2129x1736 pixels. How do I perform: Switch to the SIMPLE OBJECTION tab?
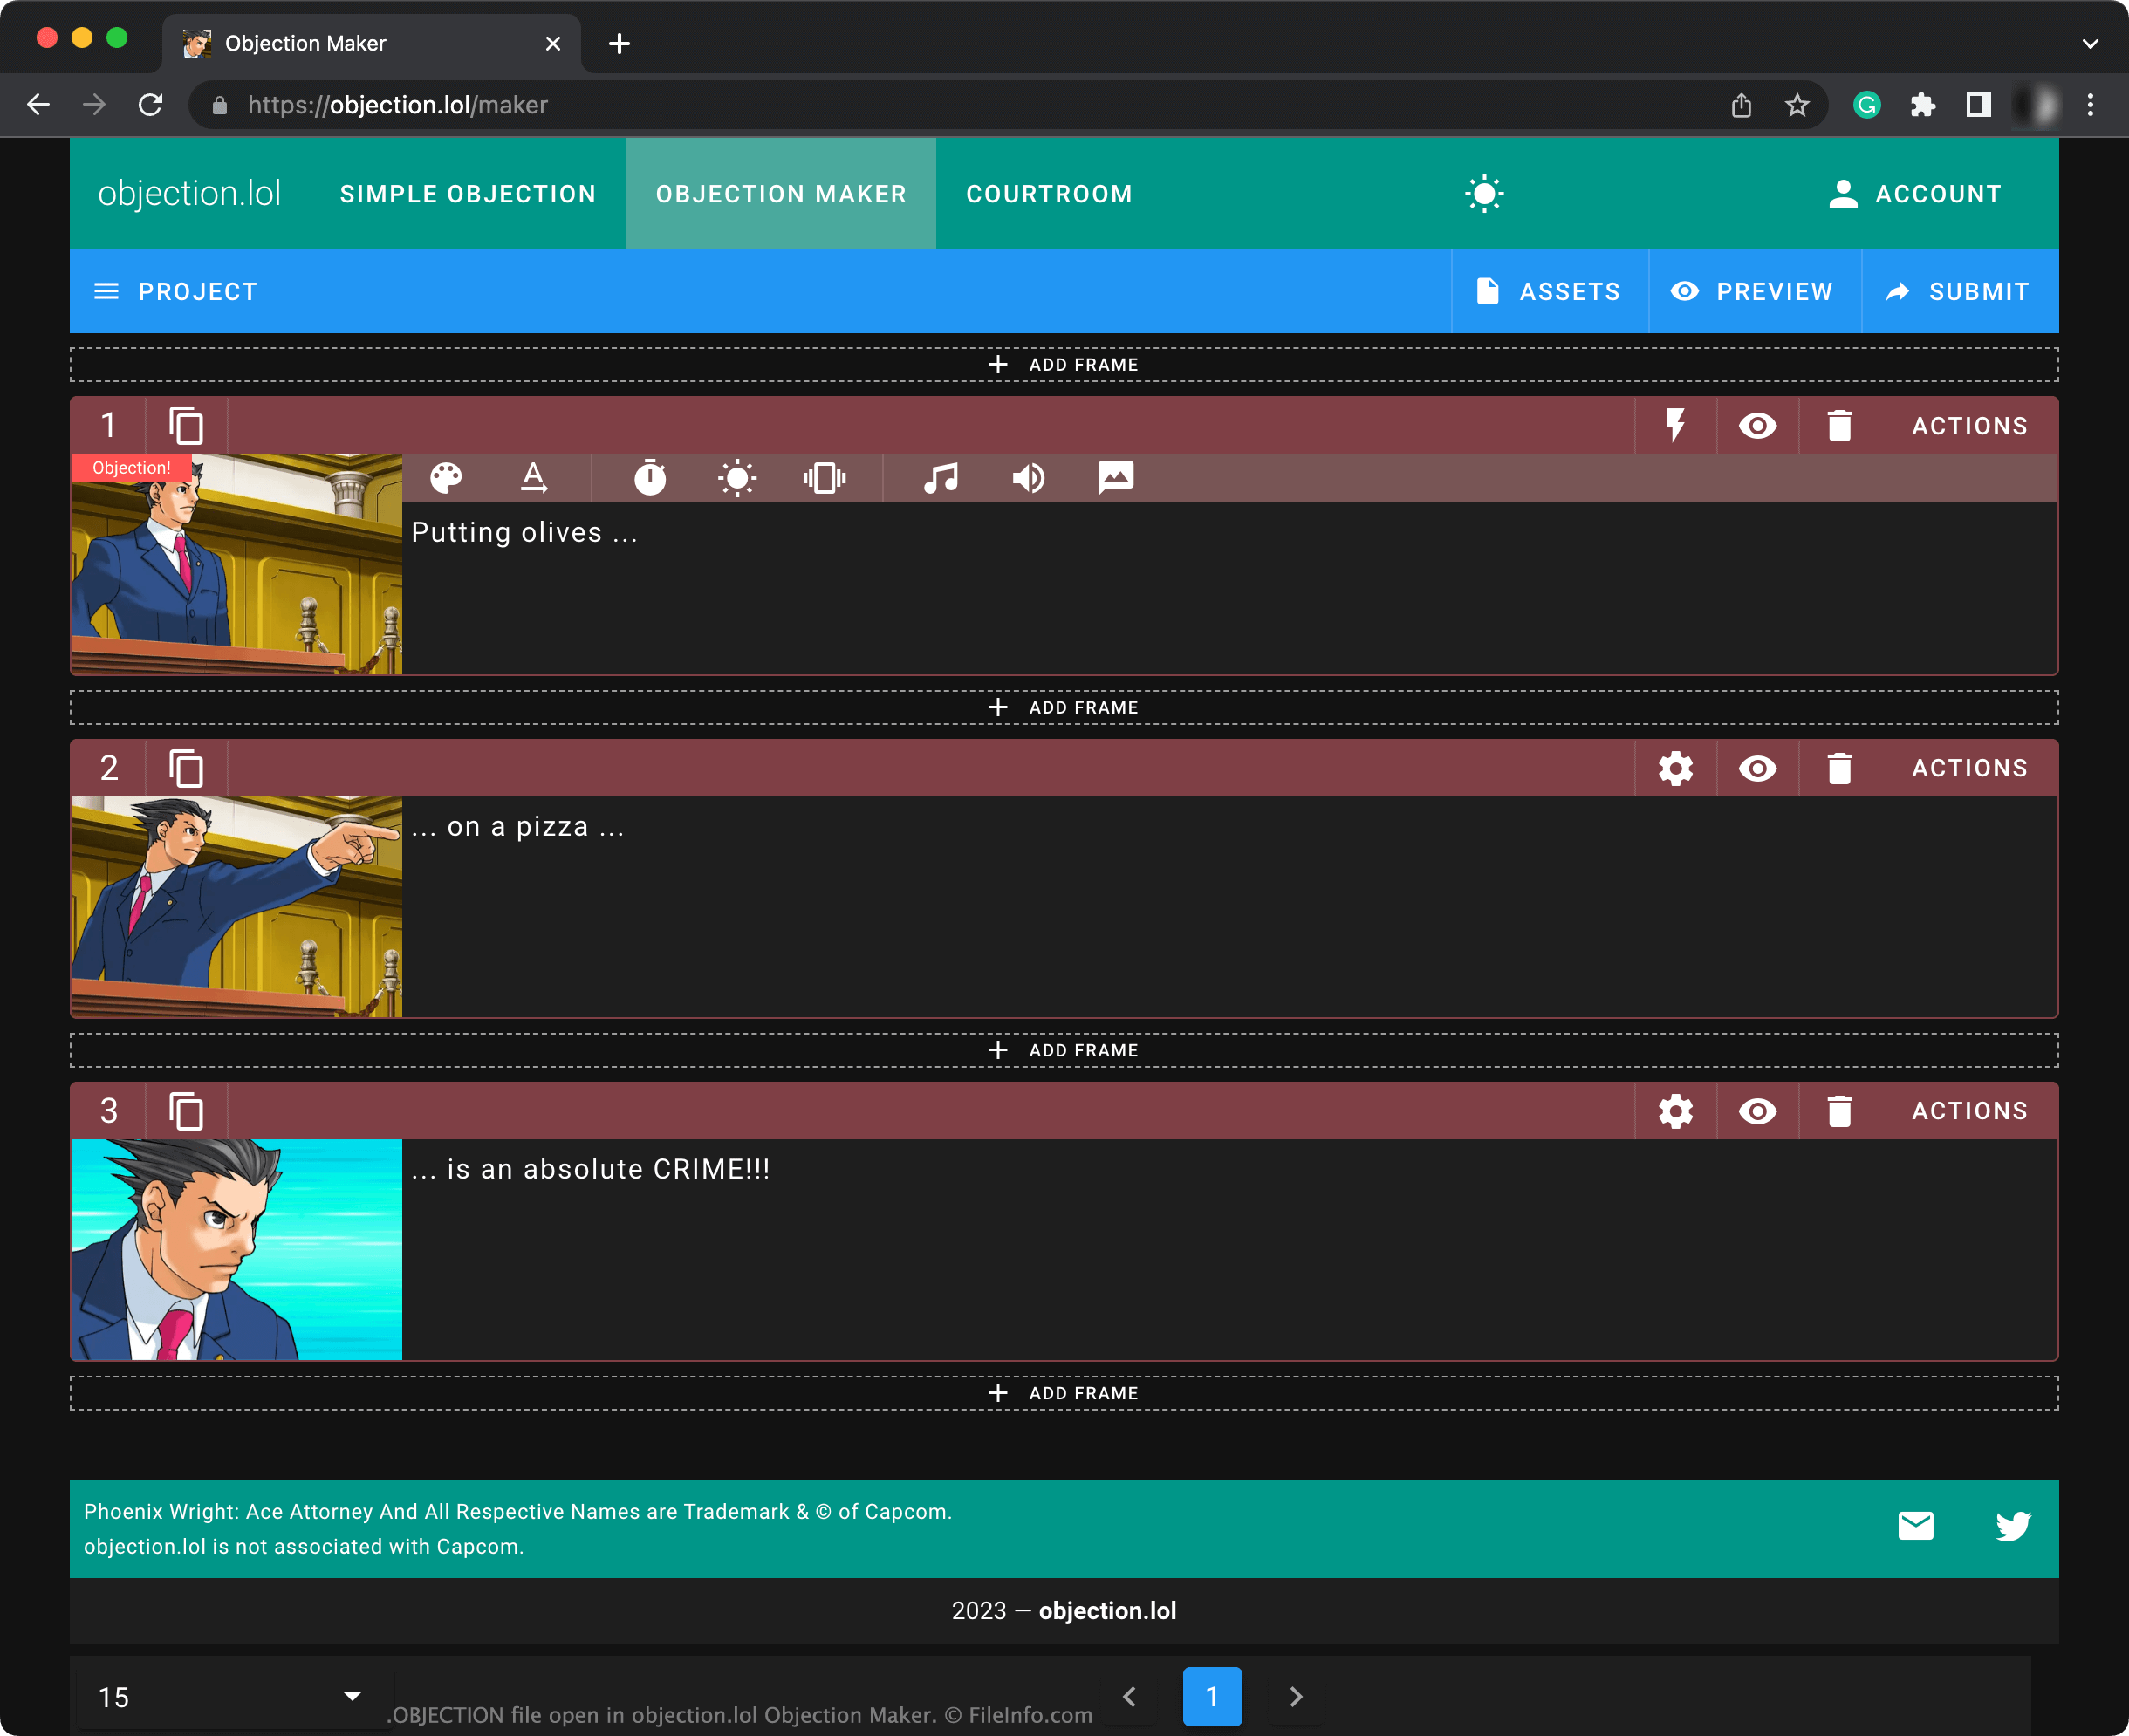467,194
